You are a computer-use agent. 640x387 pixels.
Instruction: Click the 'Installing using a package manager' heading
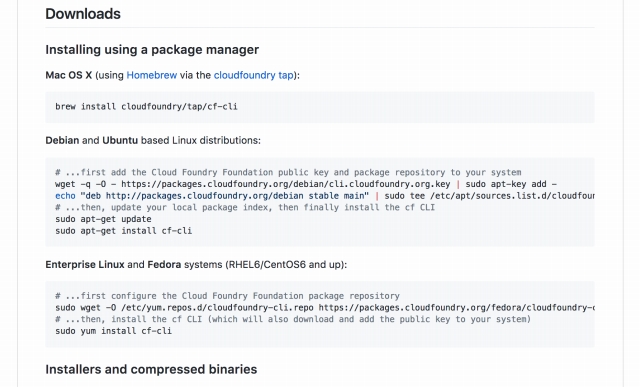click(152, 50)
